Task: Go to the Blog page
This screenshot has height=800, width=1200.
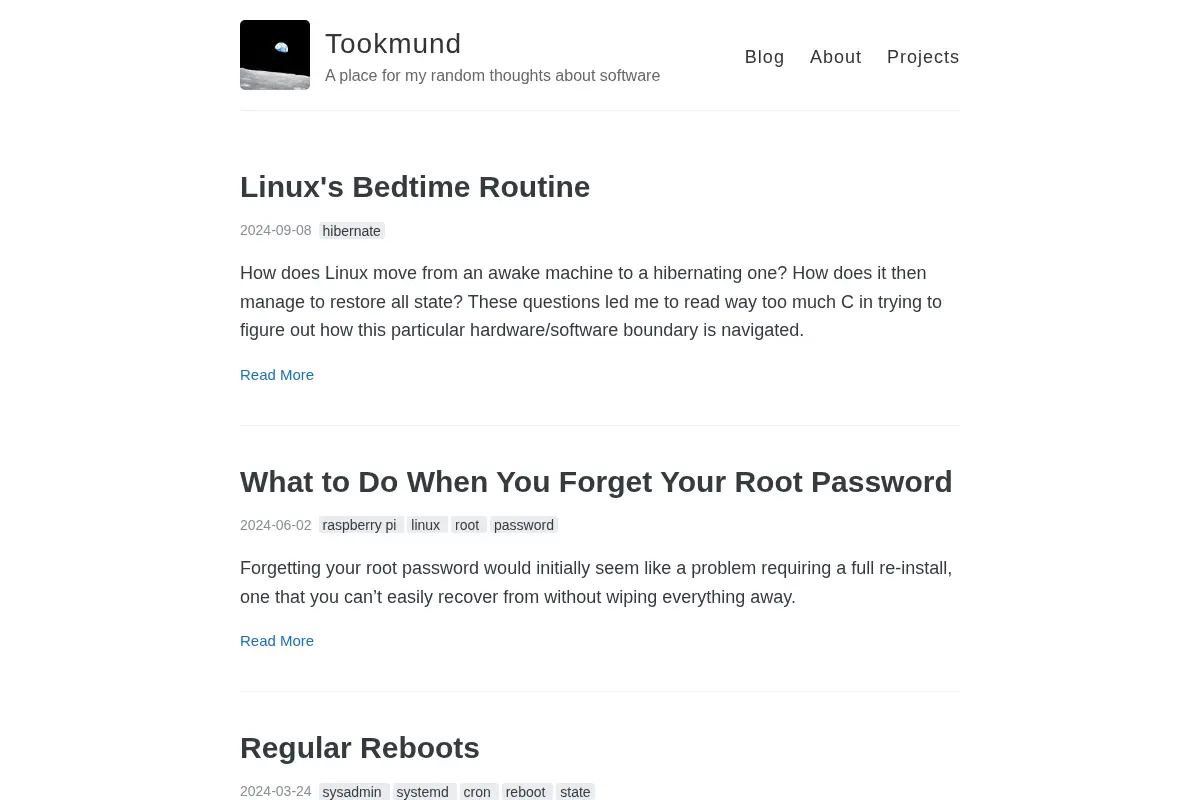Action: click(765, 57)
